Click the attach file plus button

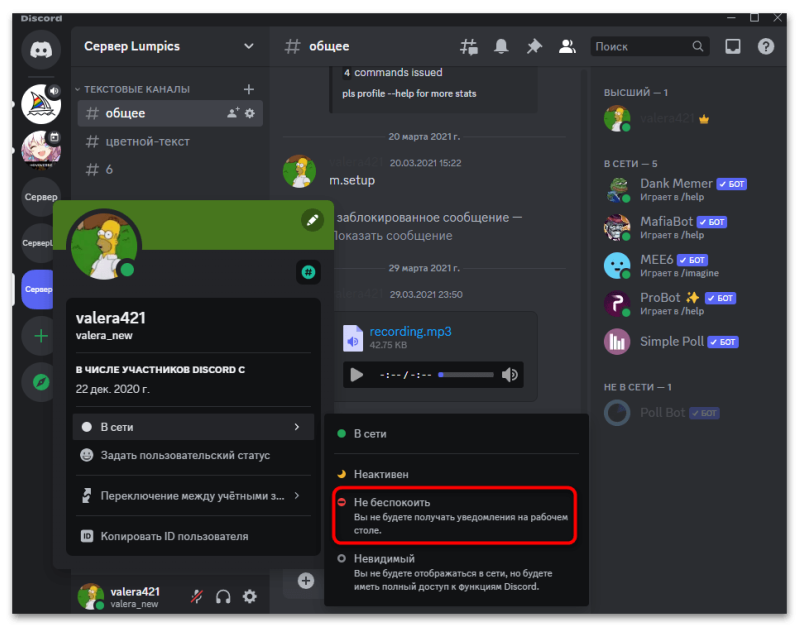pyautogui.click(x=306, y=581)
